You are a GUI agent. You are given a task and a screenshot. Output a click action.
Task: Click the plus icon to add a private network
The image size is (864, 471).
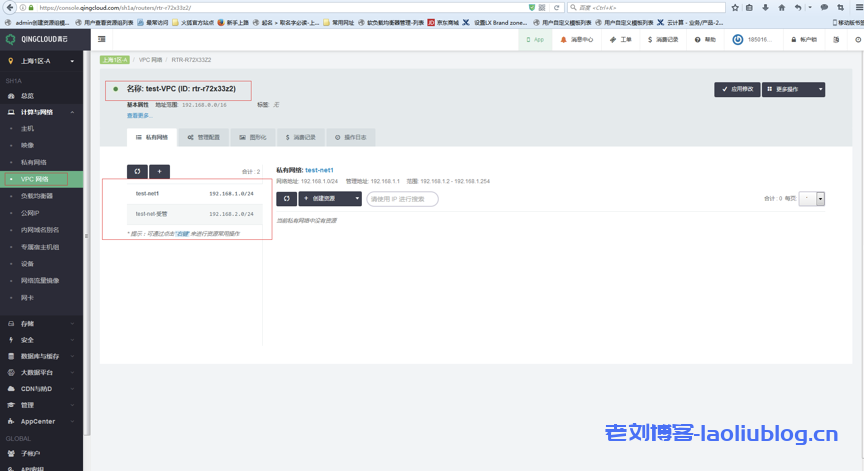point(158,171)
